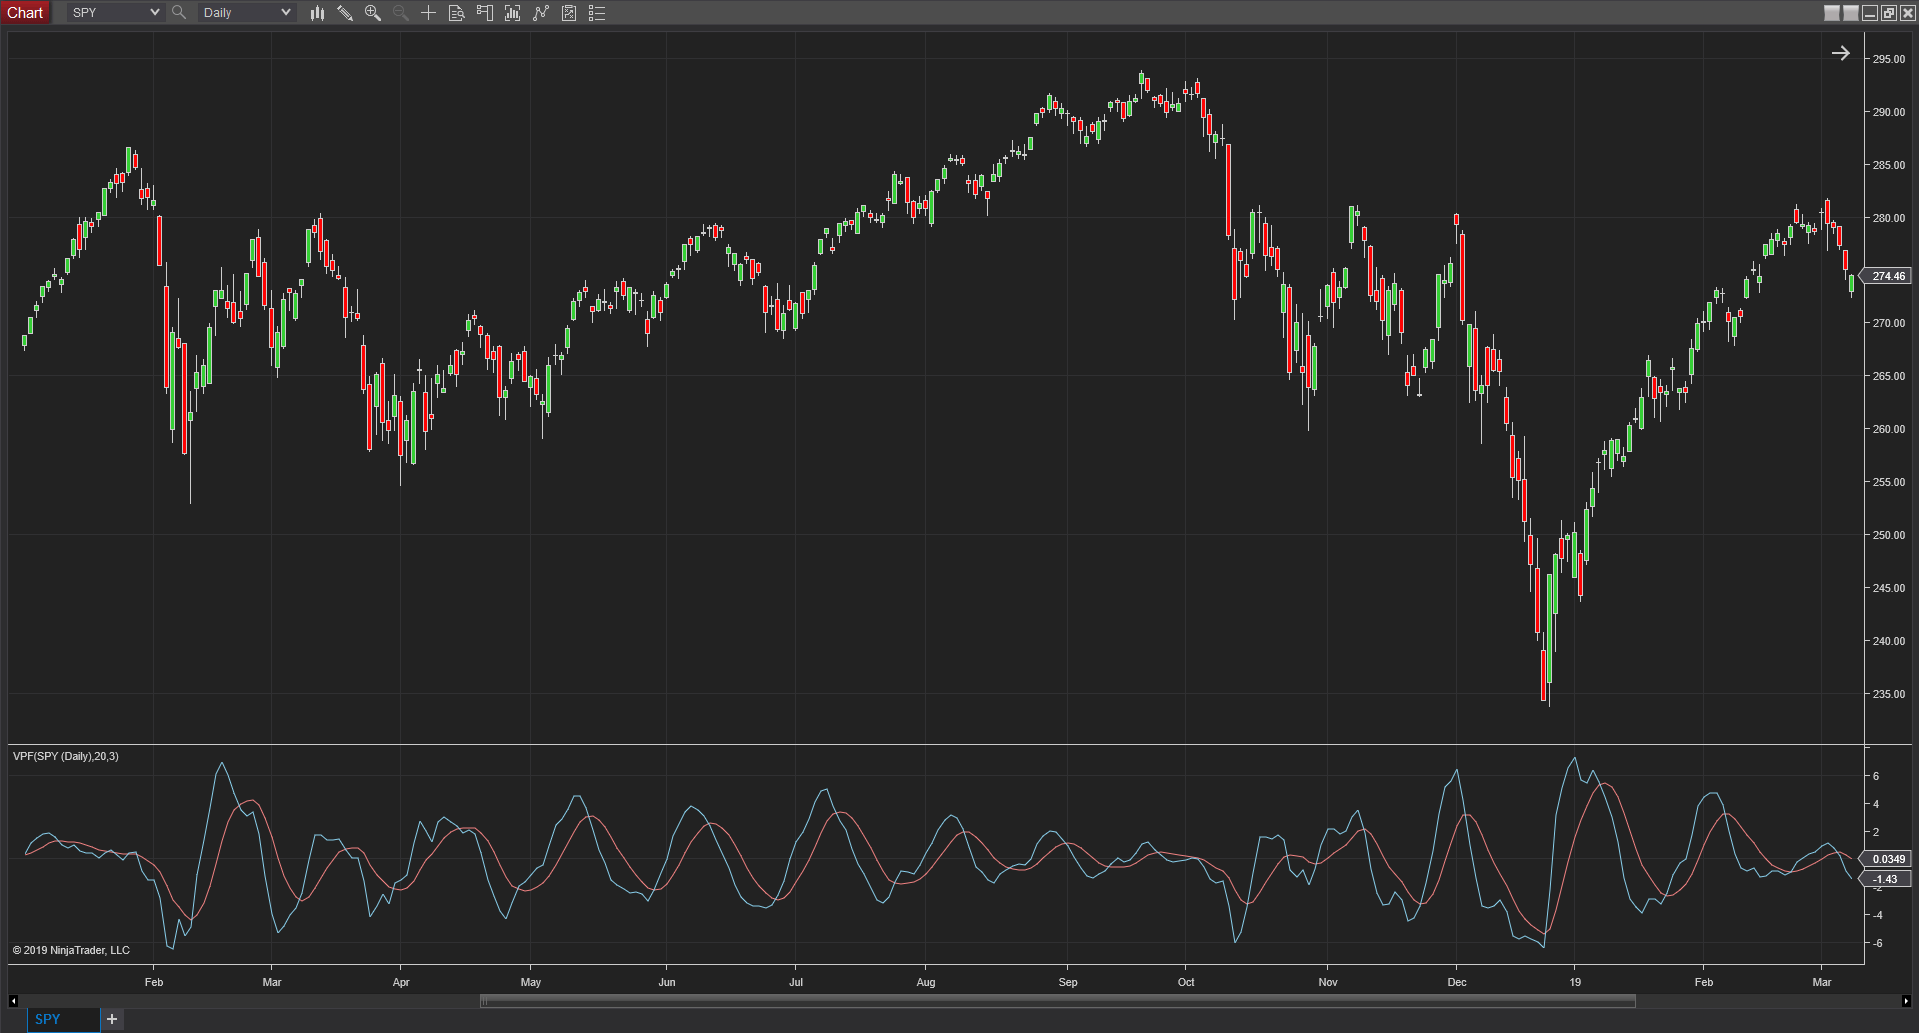Screen dimensions: 1919x1033
Task: Click the indicator axis label -4
Action: (x=1876, y=915)
